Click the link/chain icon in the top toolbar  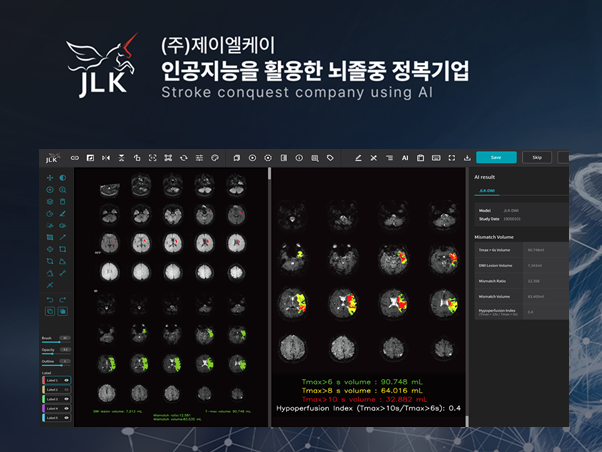click(73, 158)
